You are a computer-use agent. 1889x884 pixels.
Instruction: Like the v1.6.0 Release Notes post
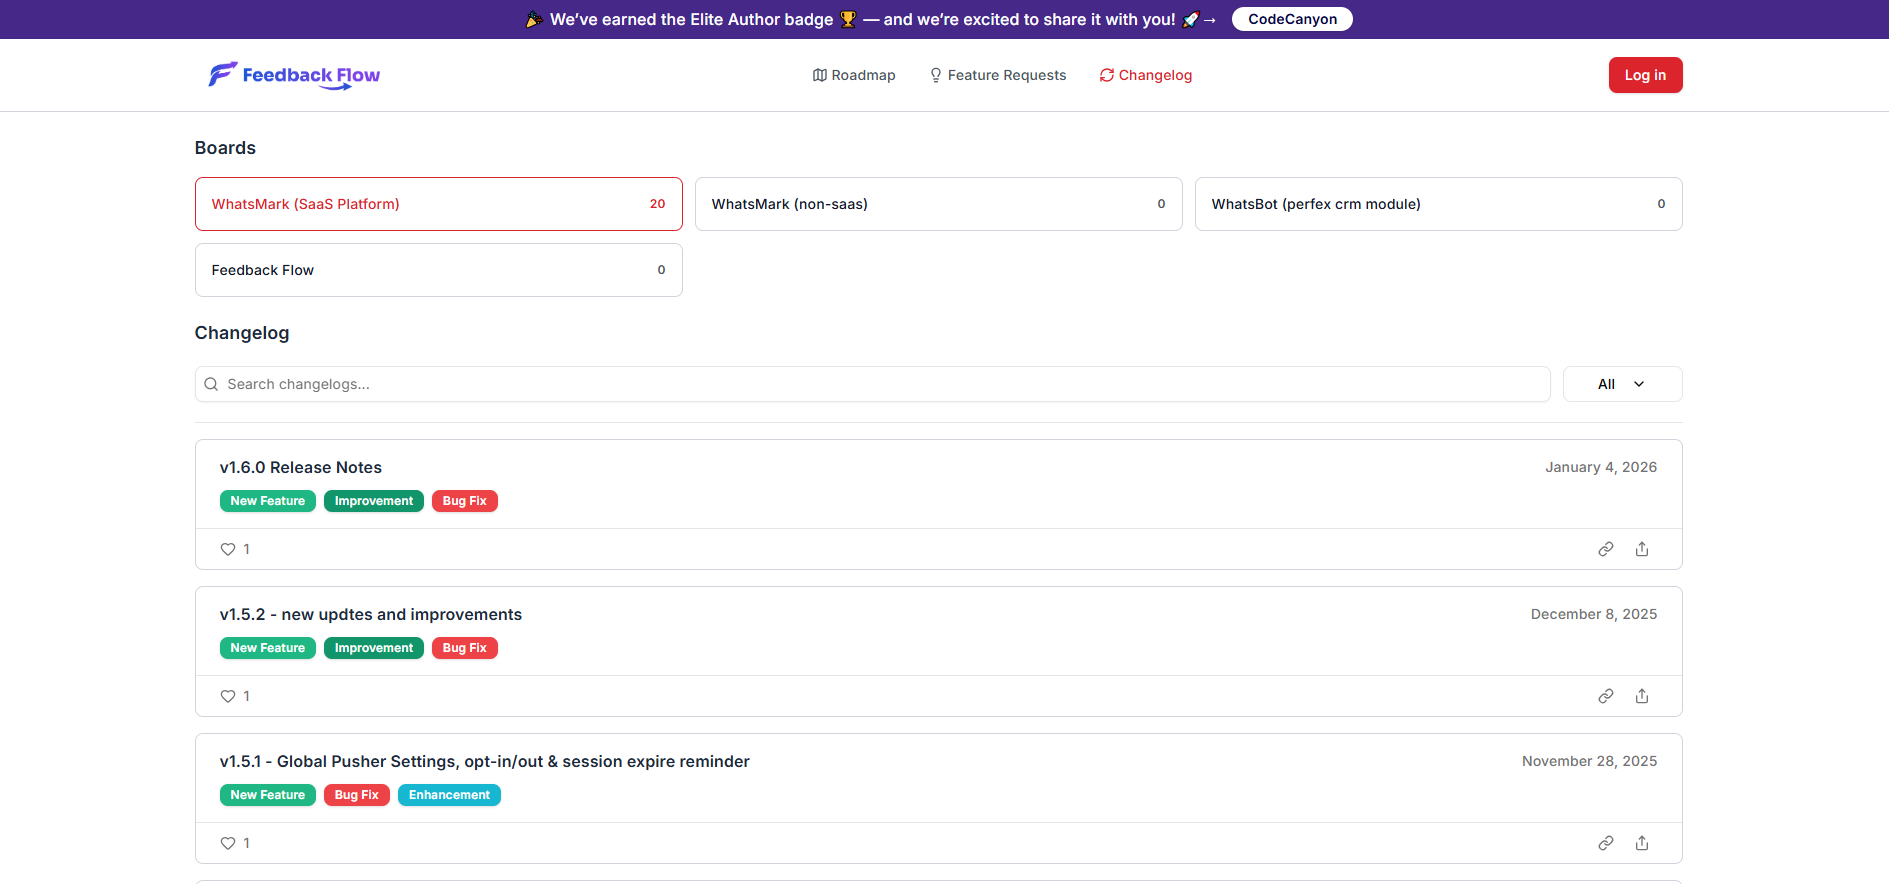click(x=228, y=549)
